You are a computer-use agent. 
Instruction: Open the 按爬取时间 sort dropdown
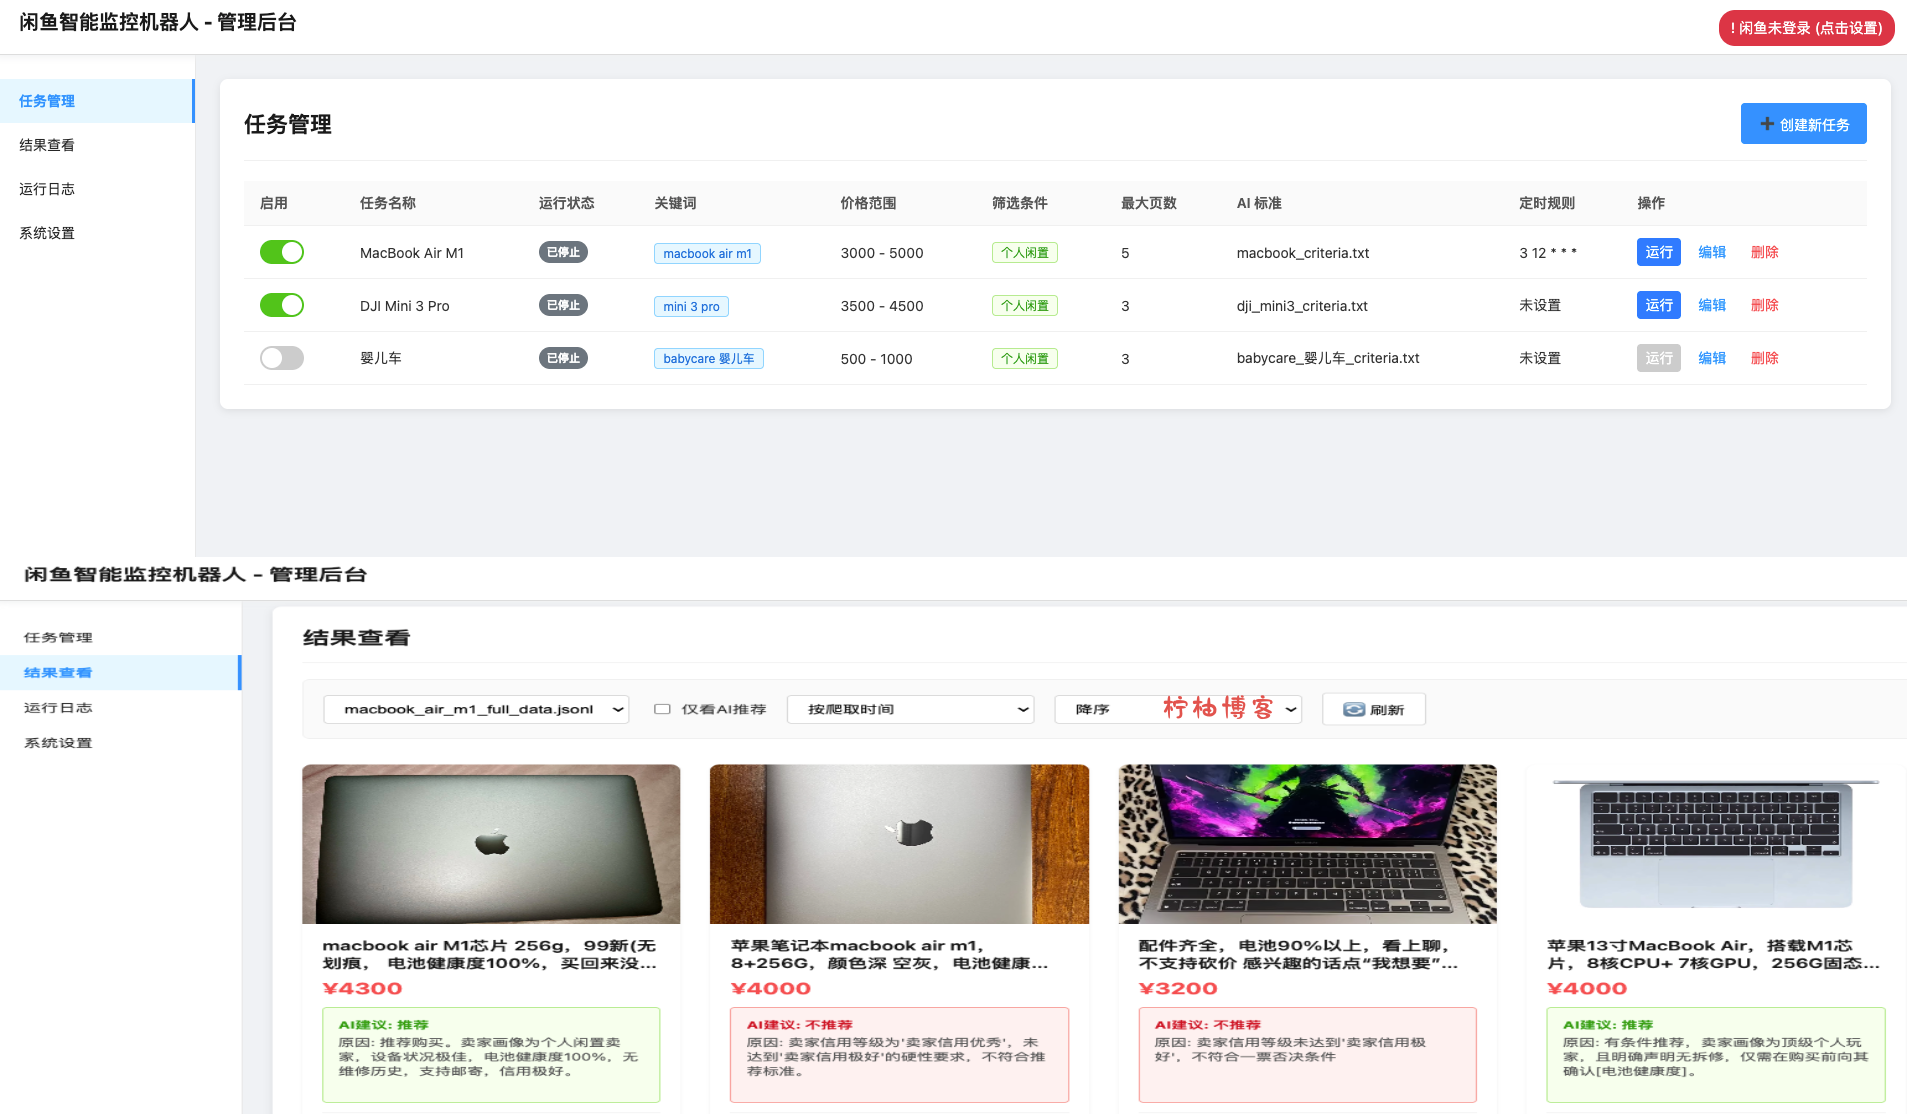click(x=909, y=709)
